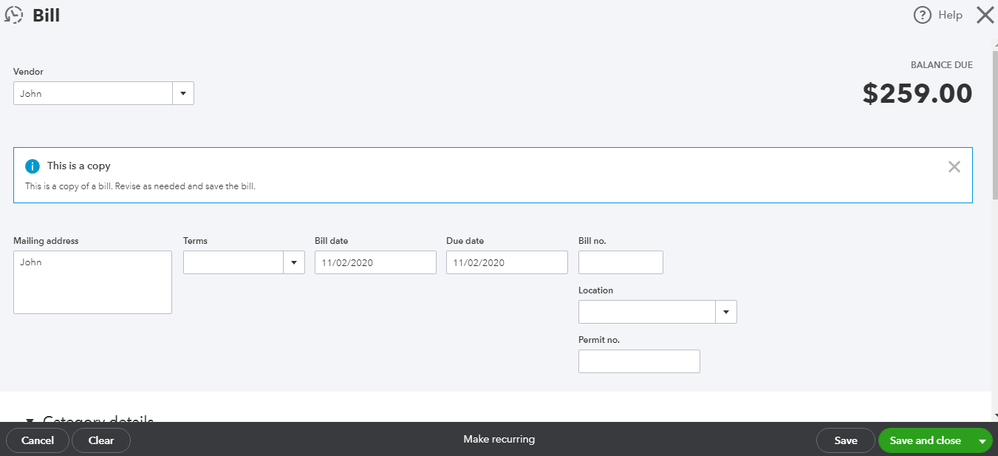Click the blue info icon in notice
The width and height of the screenshot is (998, 456).
[x=32, y=166]
